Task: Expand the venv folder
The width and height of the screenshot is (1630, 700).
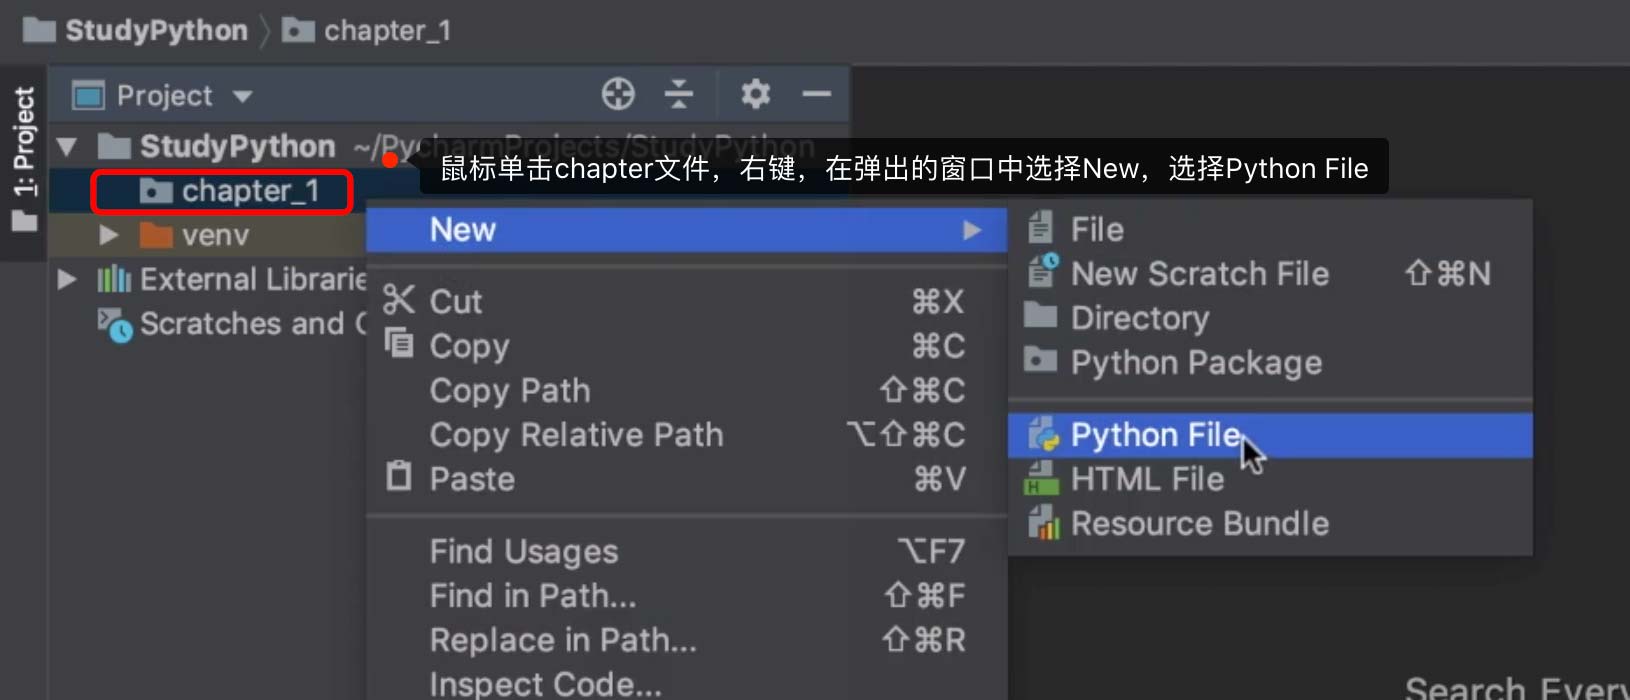Action: [x=110, y=234]
